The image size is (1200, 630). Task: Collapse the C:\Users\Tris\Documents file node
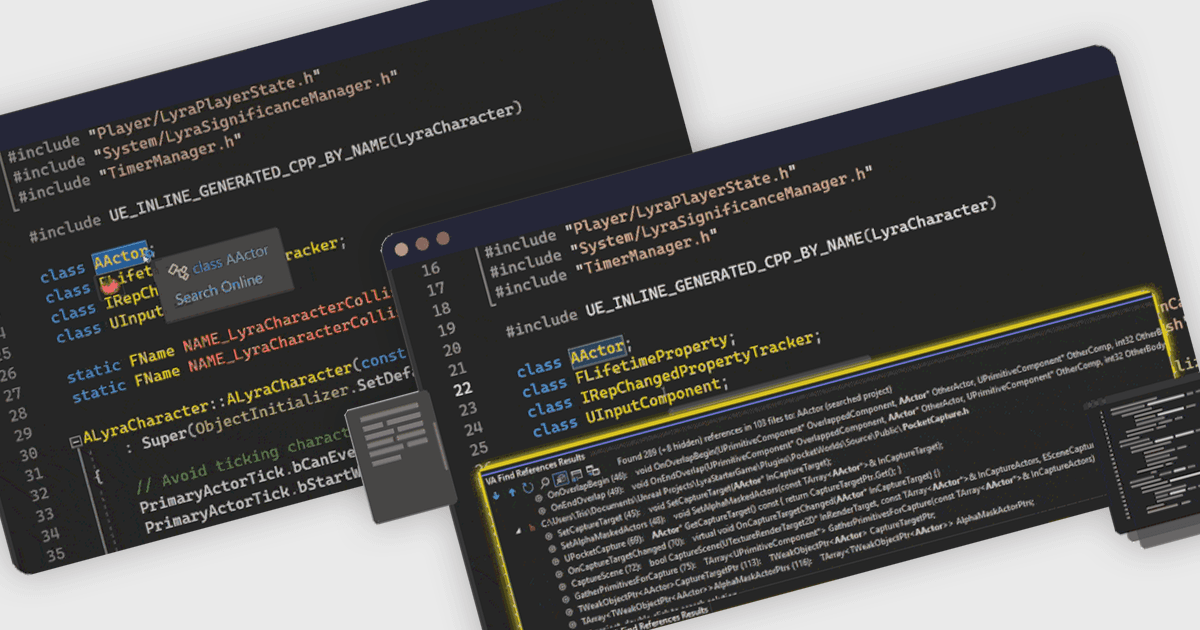tap(518, 530)
